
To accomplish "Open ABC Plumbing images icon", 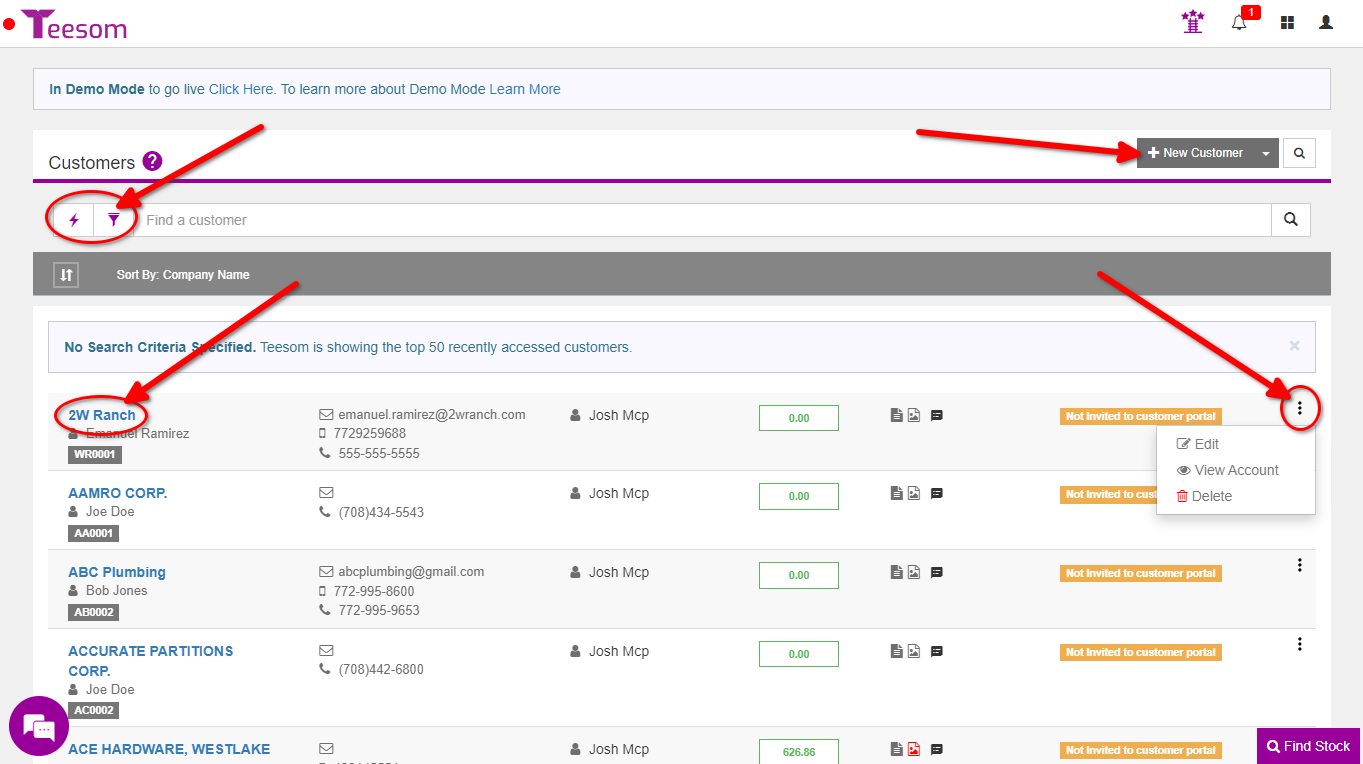I will pos(914,572).
